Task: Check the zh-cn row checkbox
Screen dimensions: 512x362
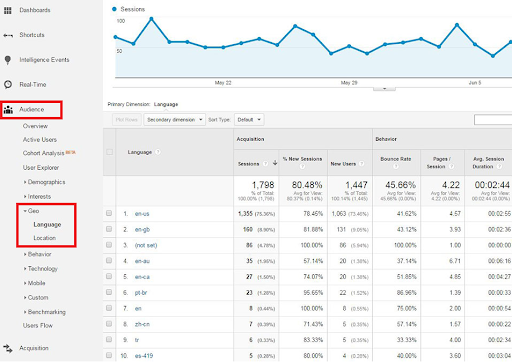Action: point(109,324)
